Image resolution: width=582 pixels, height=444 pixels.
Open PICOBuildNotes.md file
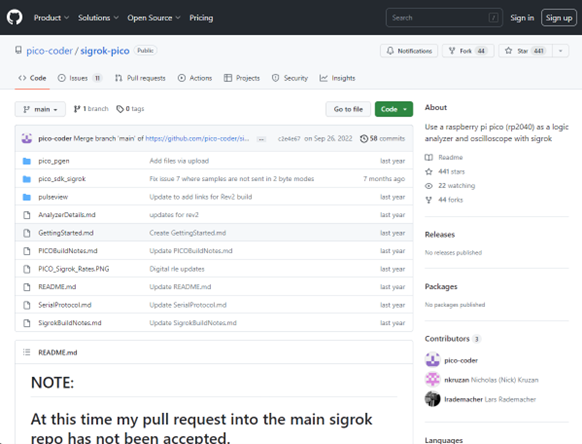point(68,251)
